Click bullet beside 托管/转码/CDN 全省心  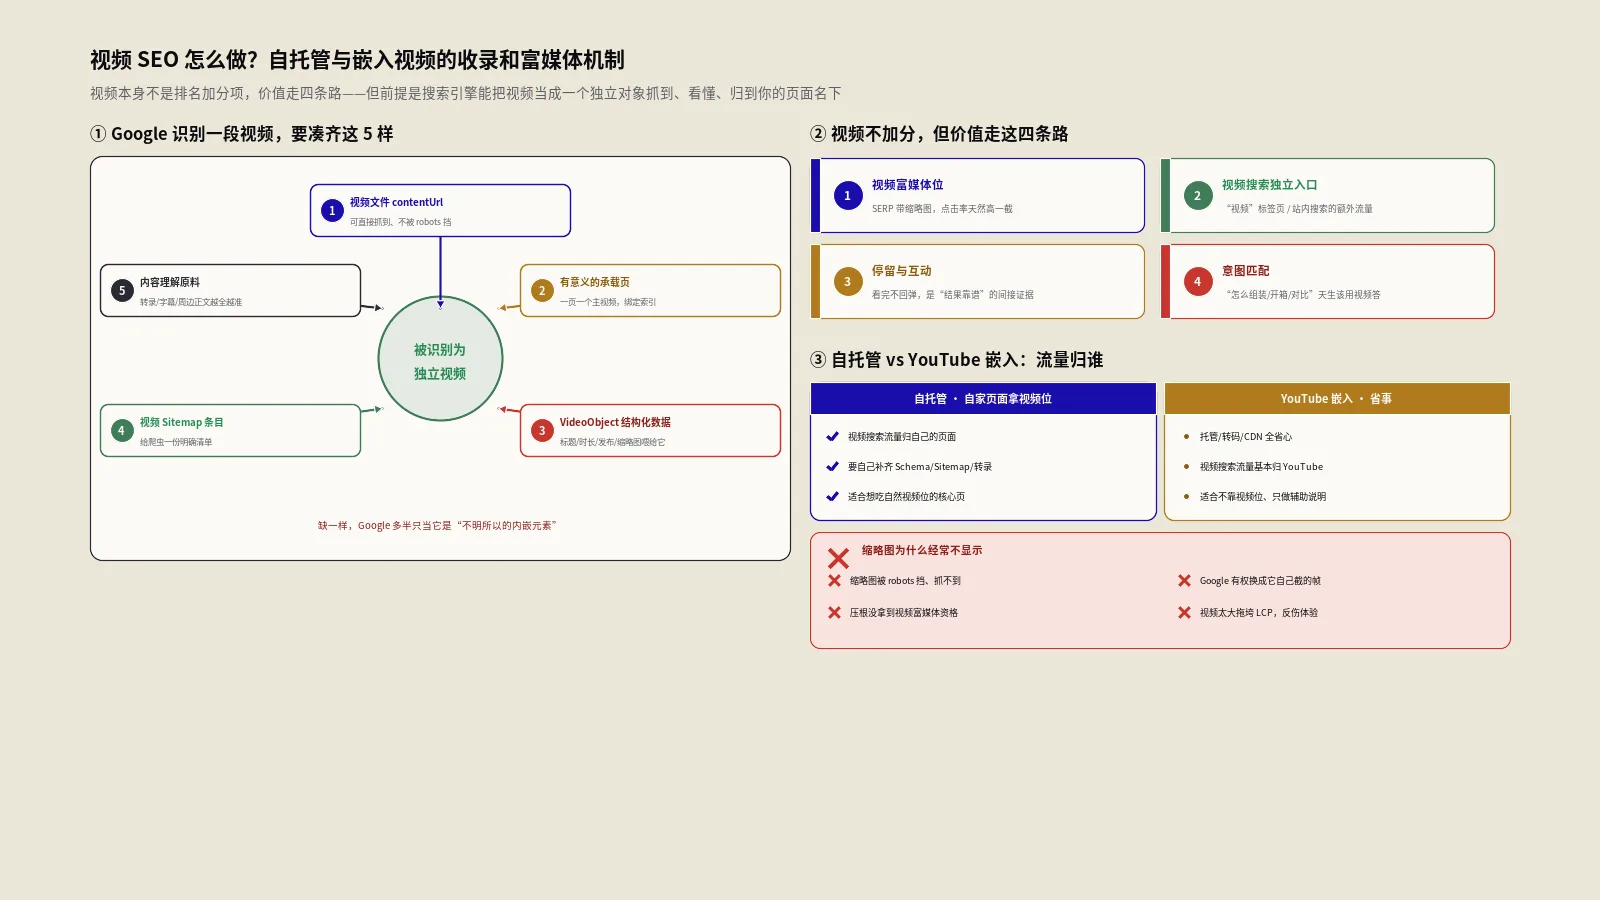coord(1186,437)
